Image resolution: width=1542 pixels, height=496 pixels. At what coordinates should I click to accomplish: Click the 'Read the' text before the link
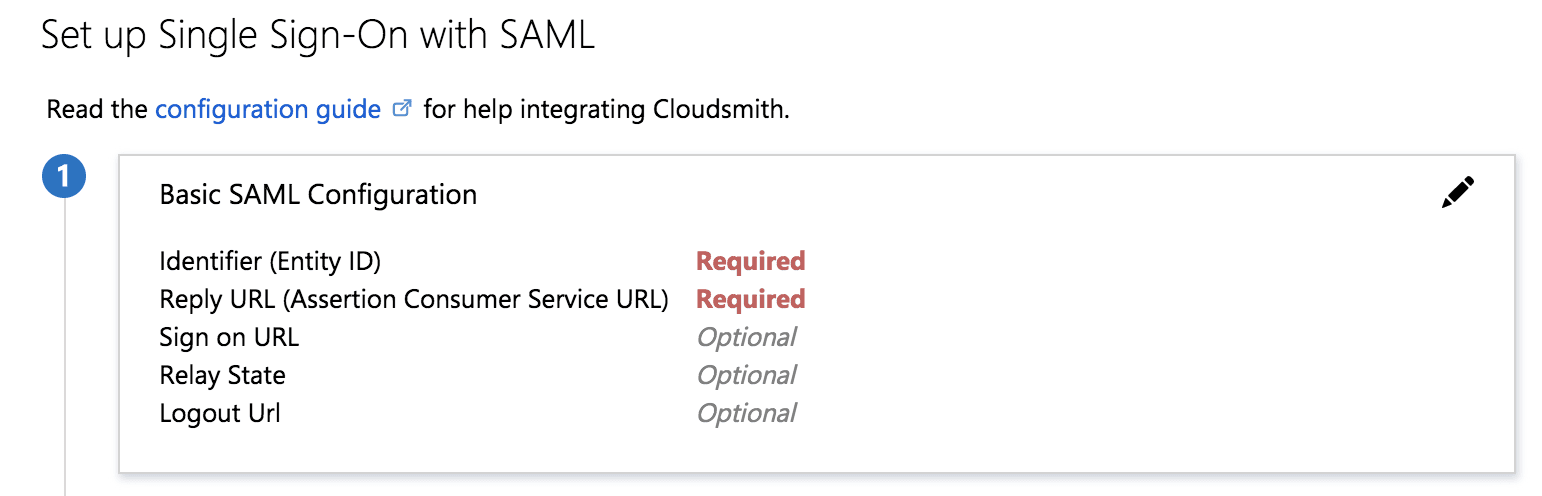tap(97, 109)
